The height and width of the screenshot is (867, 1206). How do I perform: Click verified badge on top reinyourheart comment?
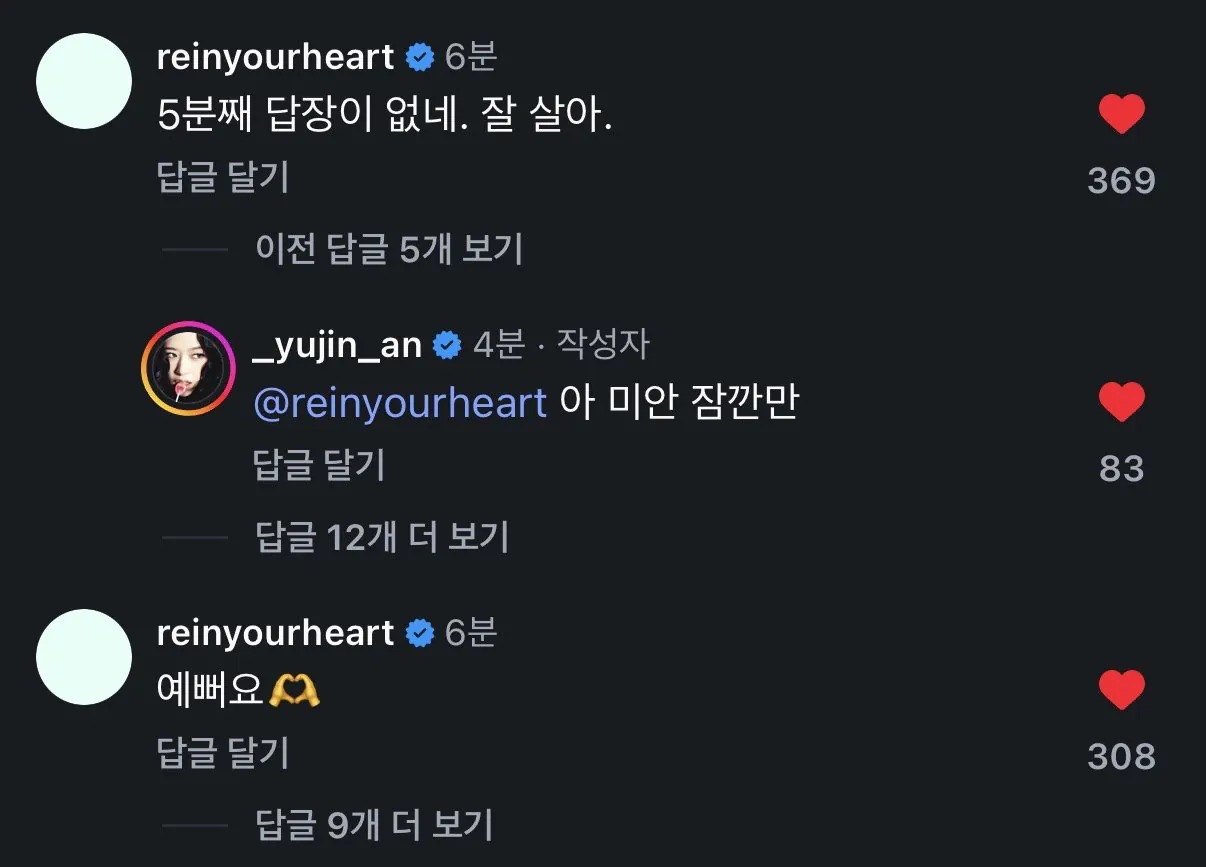(419, 58)
